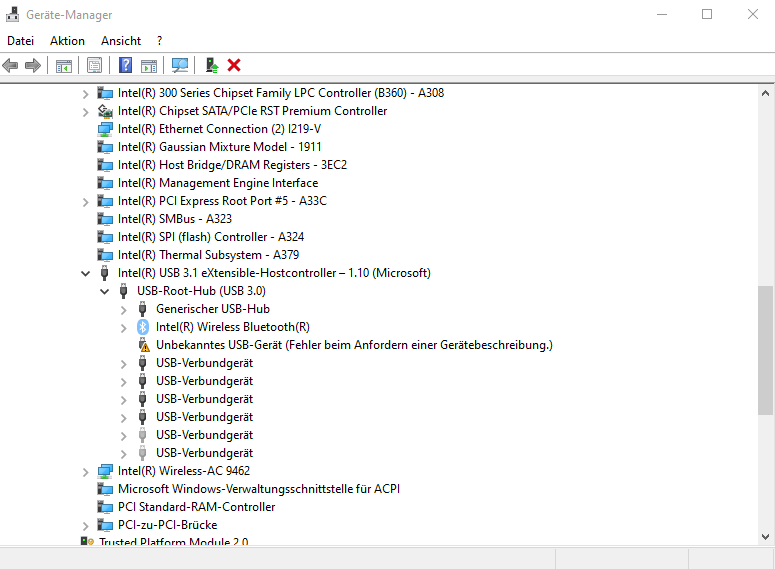Expand Intel(R) PCI Express Root Port #5
Image resolution: width=775 pixels, height=569 pixels.
point(86,202)
